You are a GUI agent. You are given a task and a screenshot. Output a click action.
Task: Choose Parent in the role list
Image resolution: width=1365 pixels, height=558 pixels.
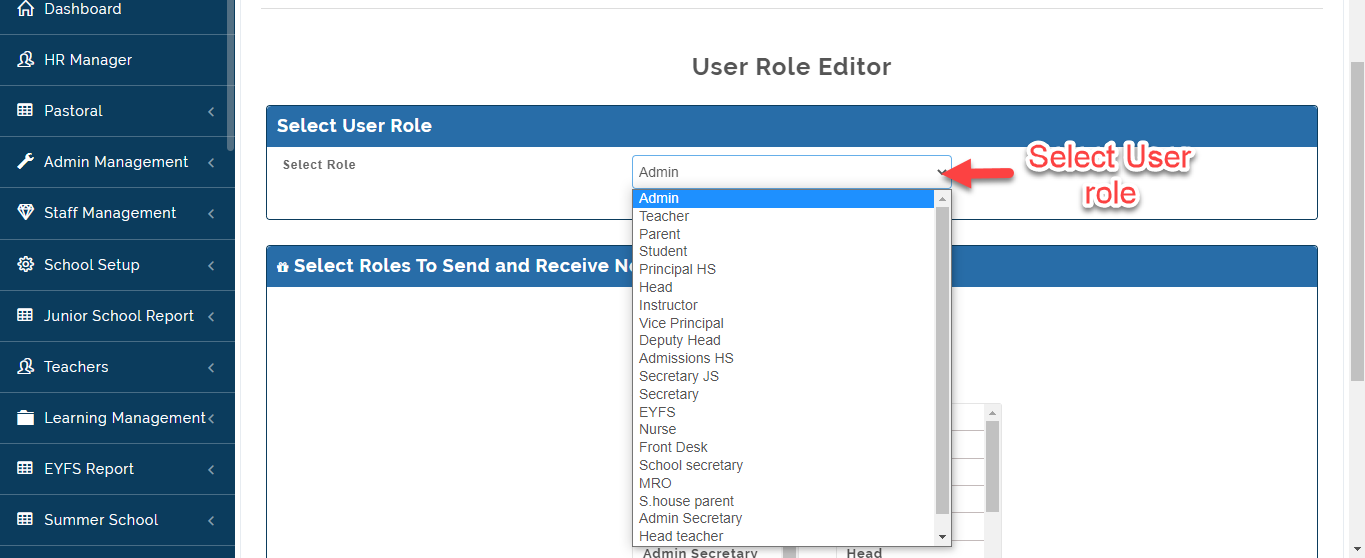click(x=784, y=234)
